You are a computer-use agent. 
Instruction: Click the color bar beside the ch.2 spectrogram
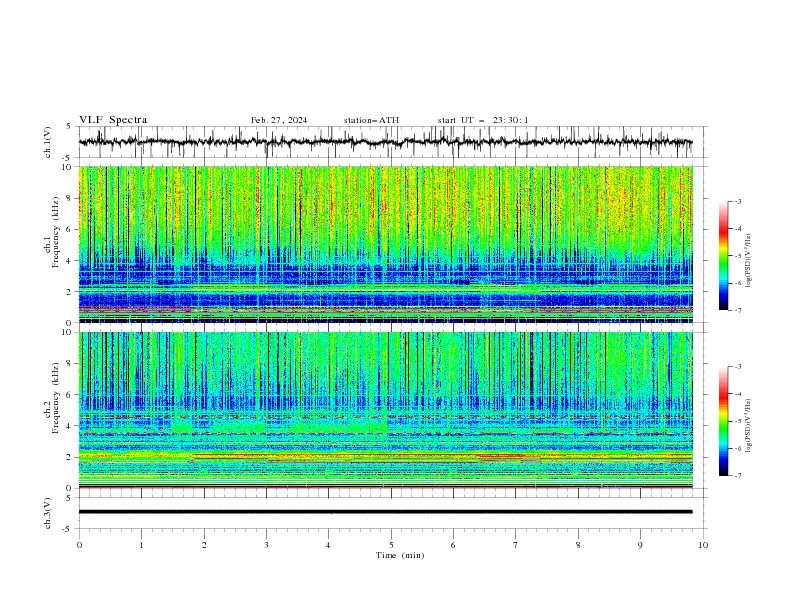pos(723,421)
